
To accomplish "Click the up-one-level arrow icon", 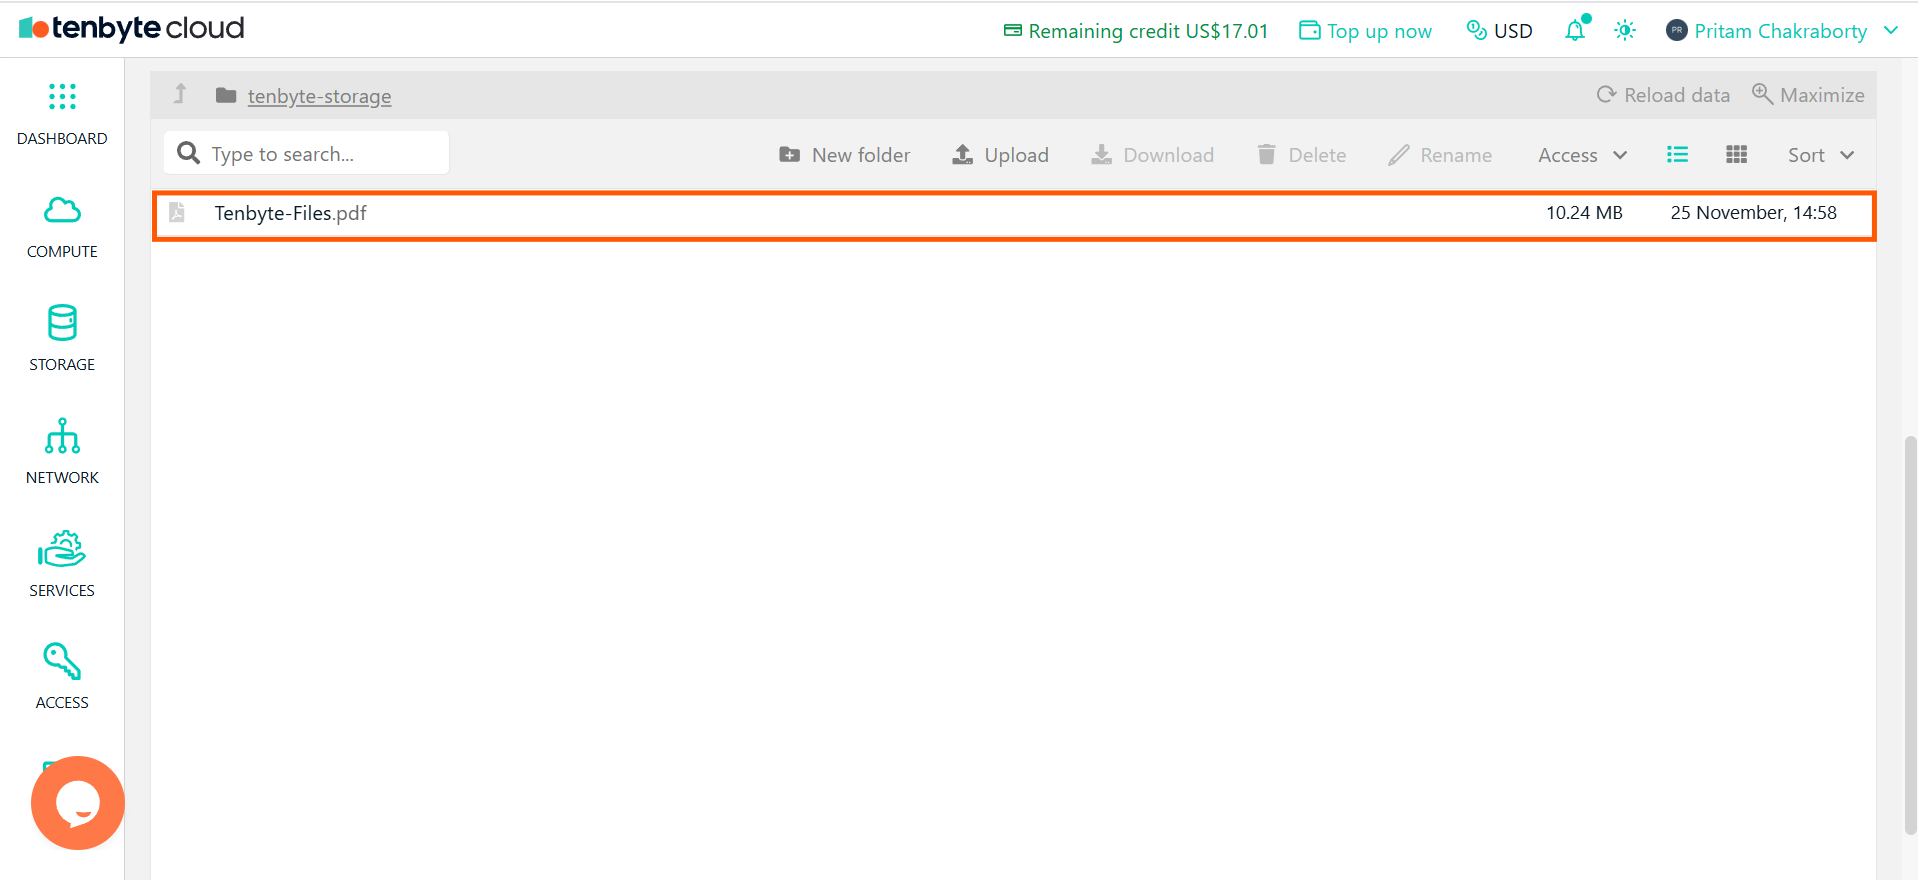I will 180,94.
